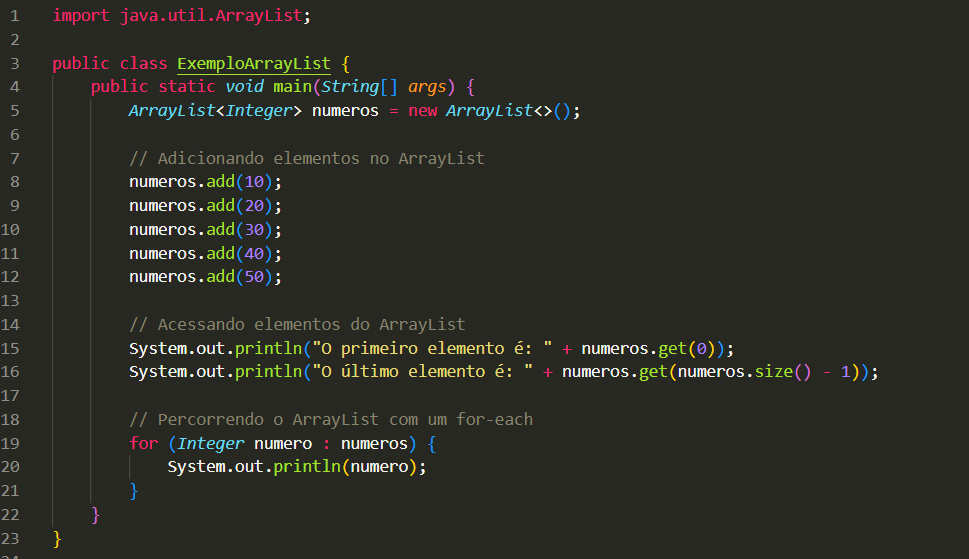Click line number 1 in the gutter

14,16
